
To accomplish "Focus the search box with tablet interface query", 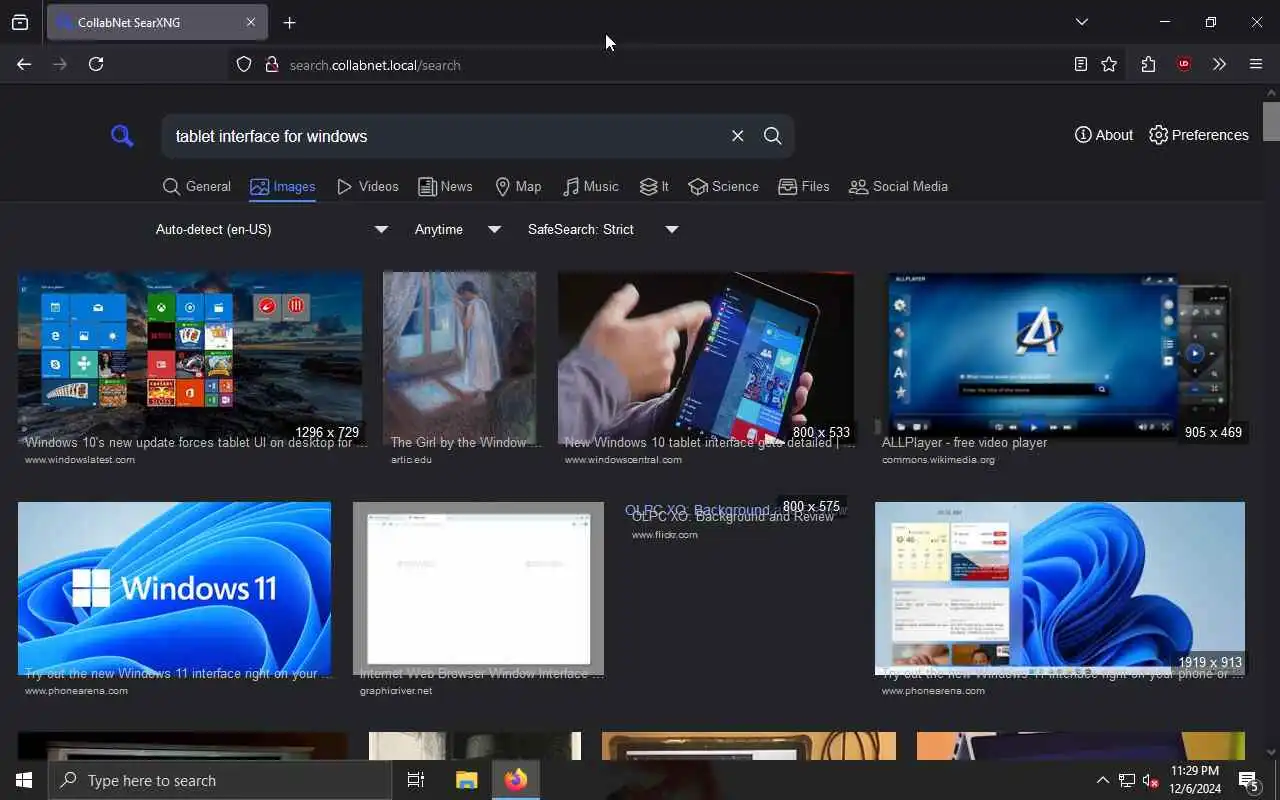I will point(445,136).
